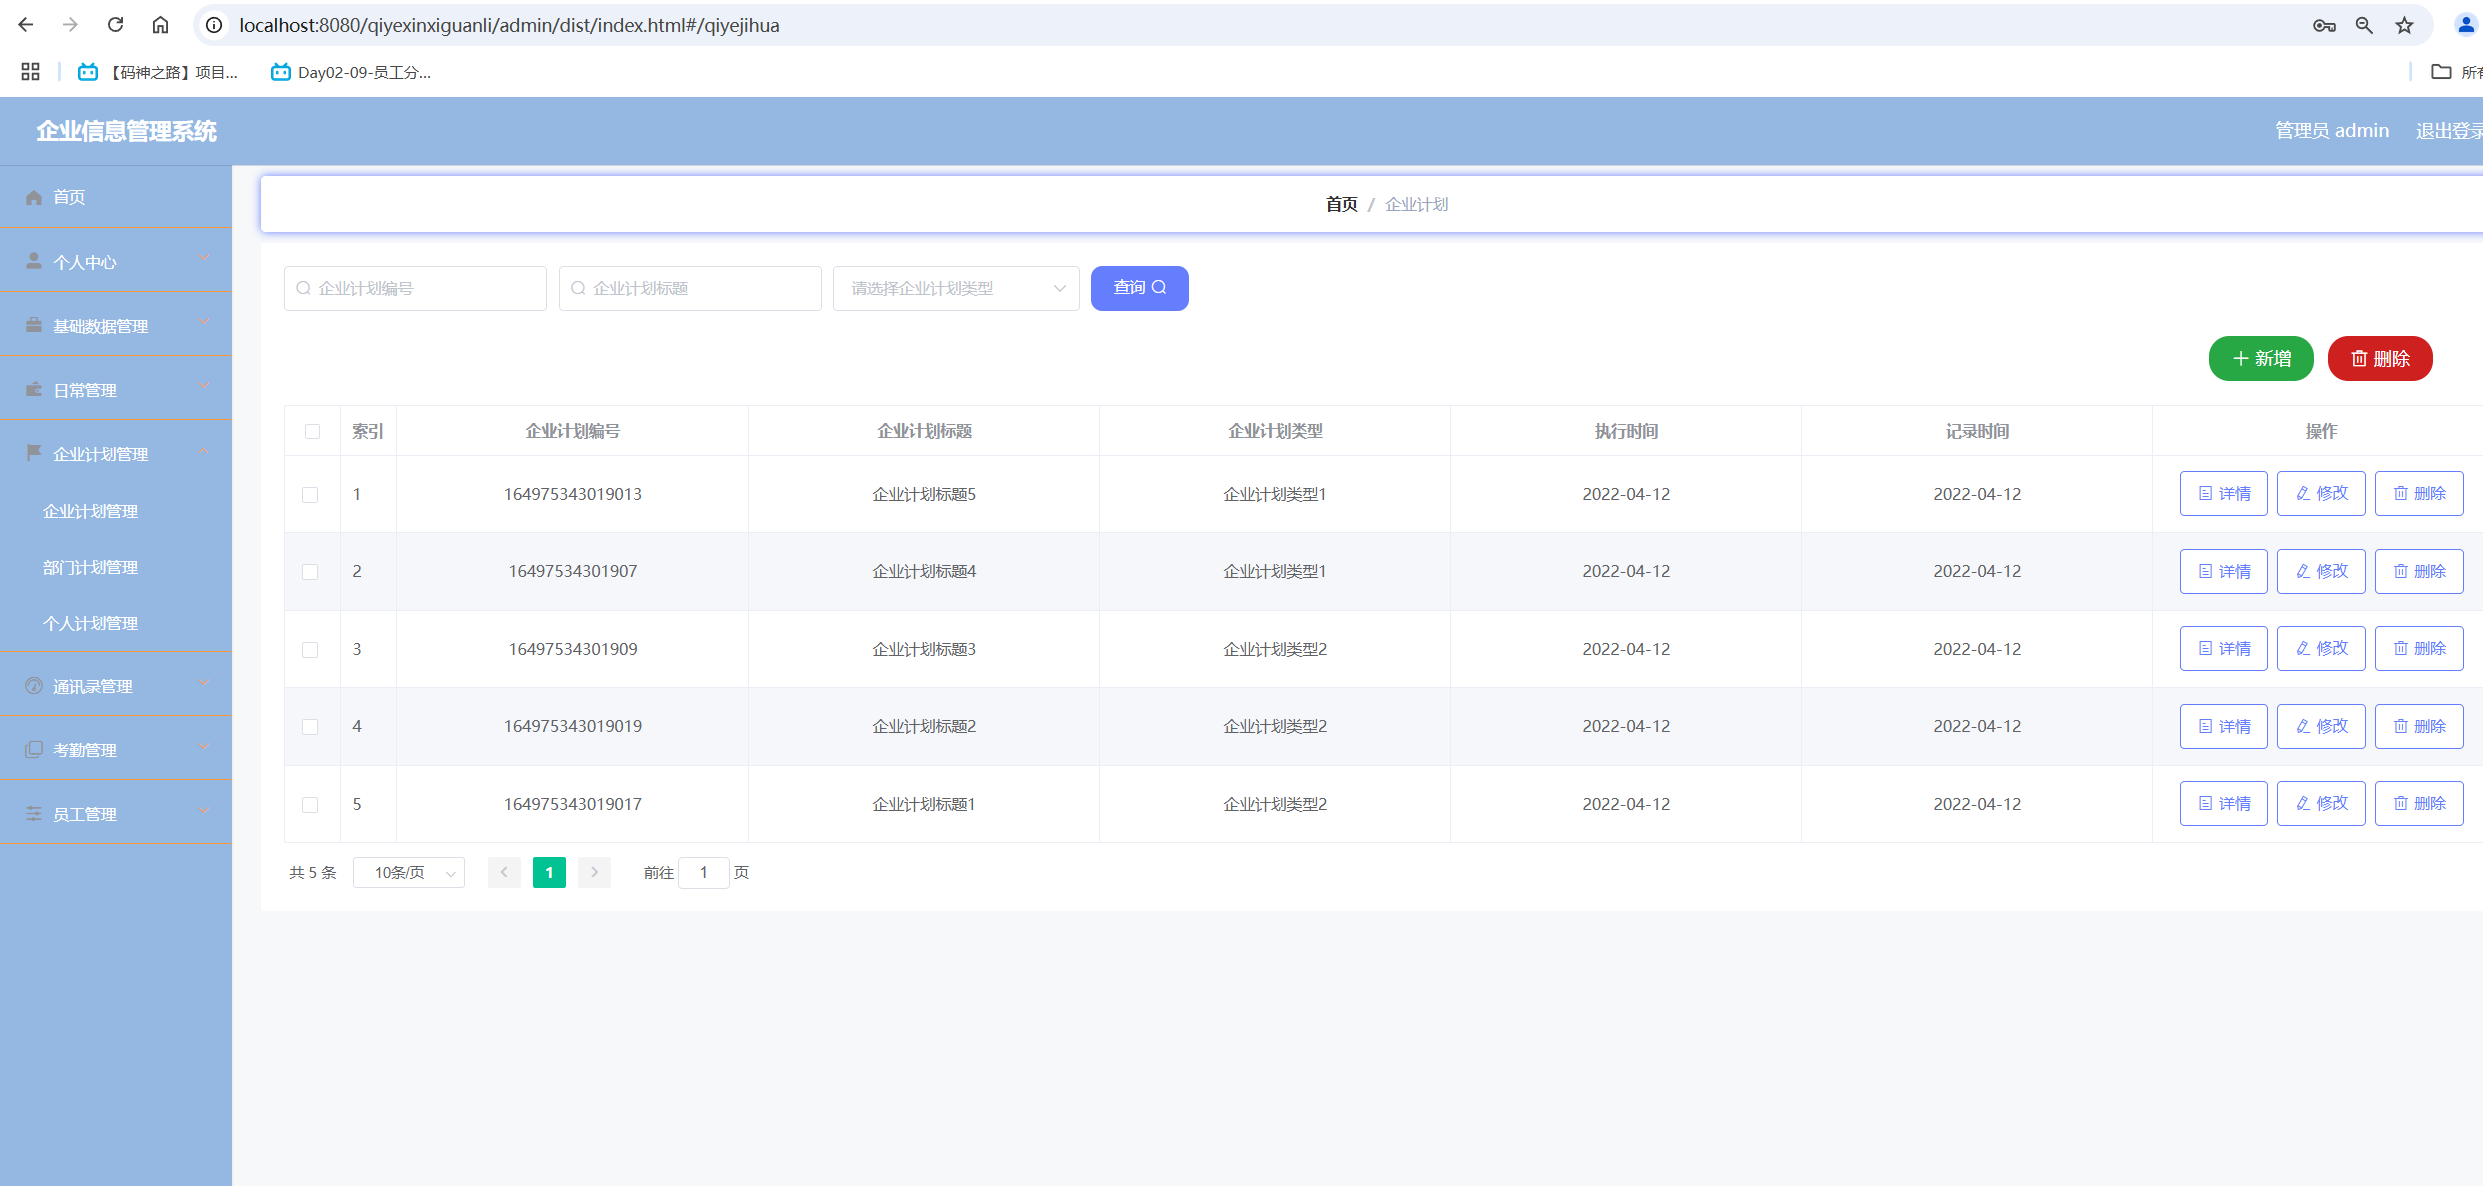
Task: Open the saved passwords key icon
Action: (2324, 25)
